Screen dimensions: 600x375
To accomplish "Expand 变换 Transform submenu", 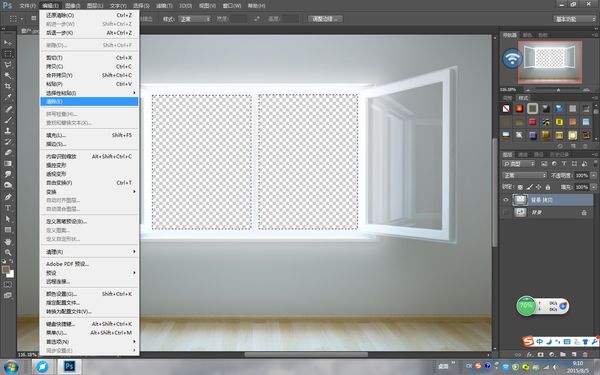I will click(x=89, y=192).
